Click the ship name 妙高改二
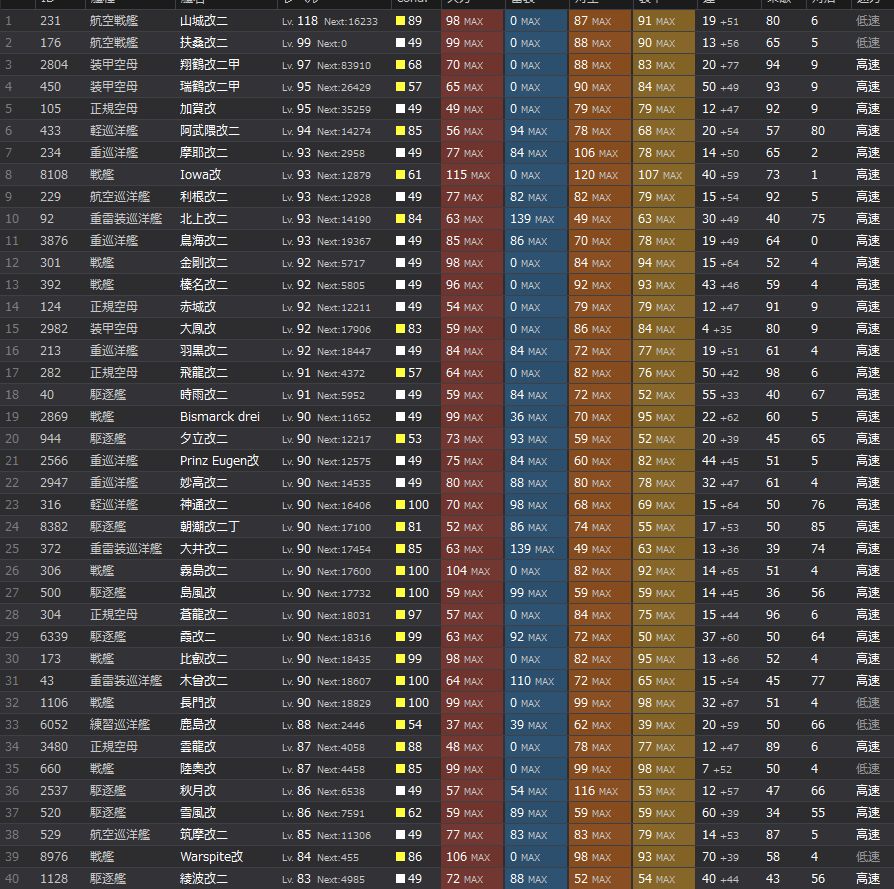The height and width of the screenshot is (889, 894). coord(204,483)
